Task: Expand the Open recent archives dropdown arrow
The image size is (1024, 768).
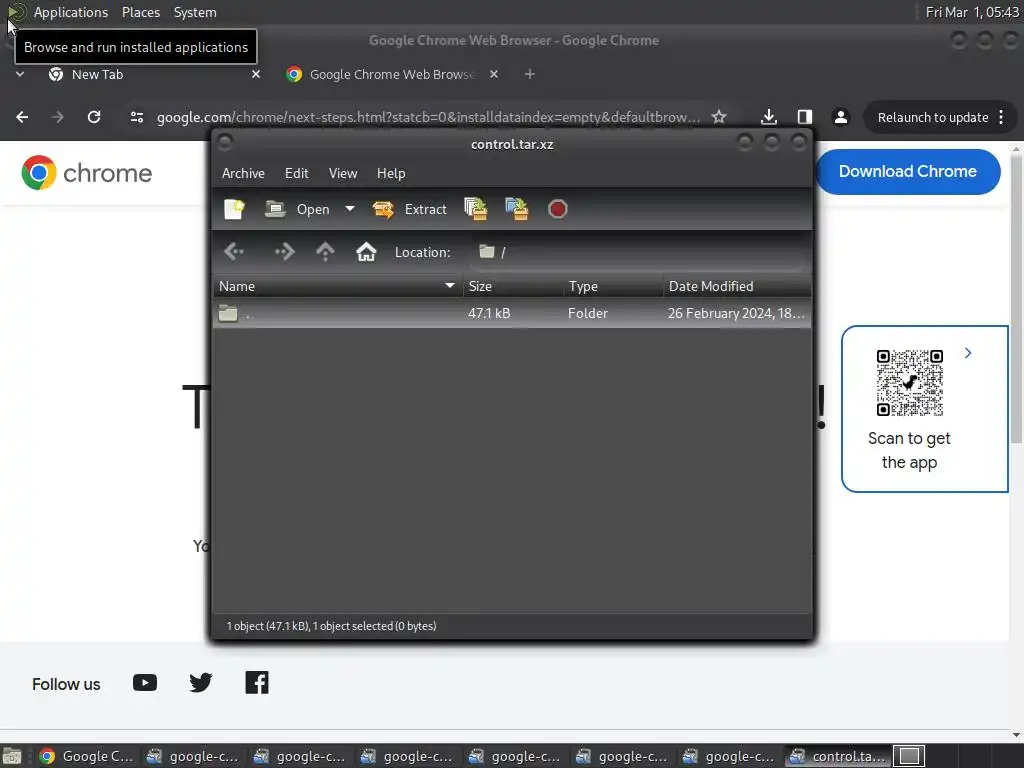Action: (x=350, y=209)
